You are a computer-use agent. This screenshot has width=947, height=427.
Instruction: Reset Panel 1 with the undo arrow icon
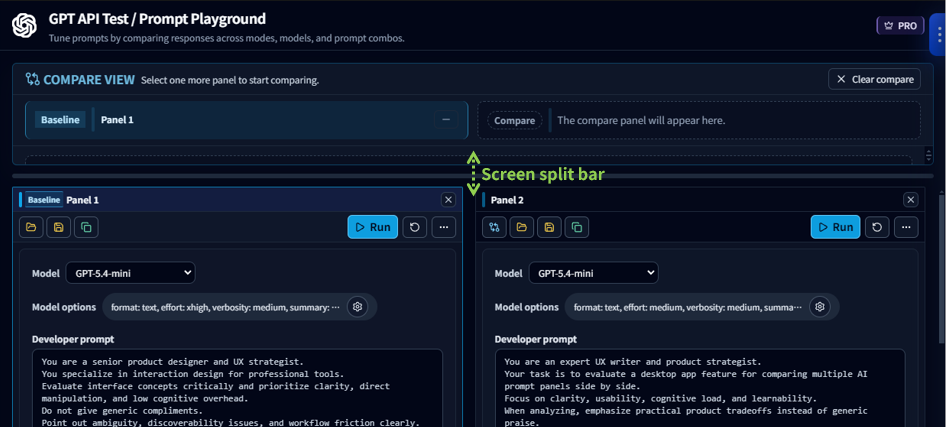[414, 227]
